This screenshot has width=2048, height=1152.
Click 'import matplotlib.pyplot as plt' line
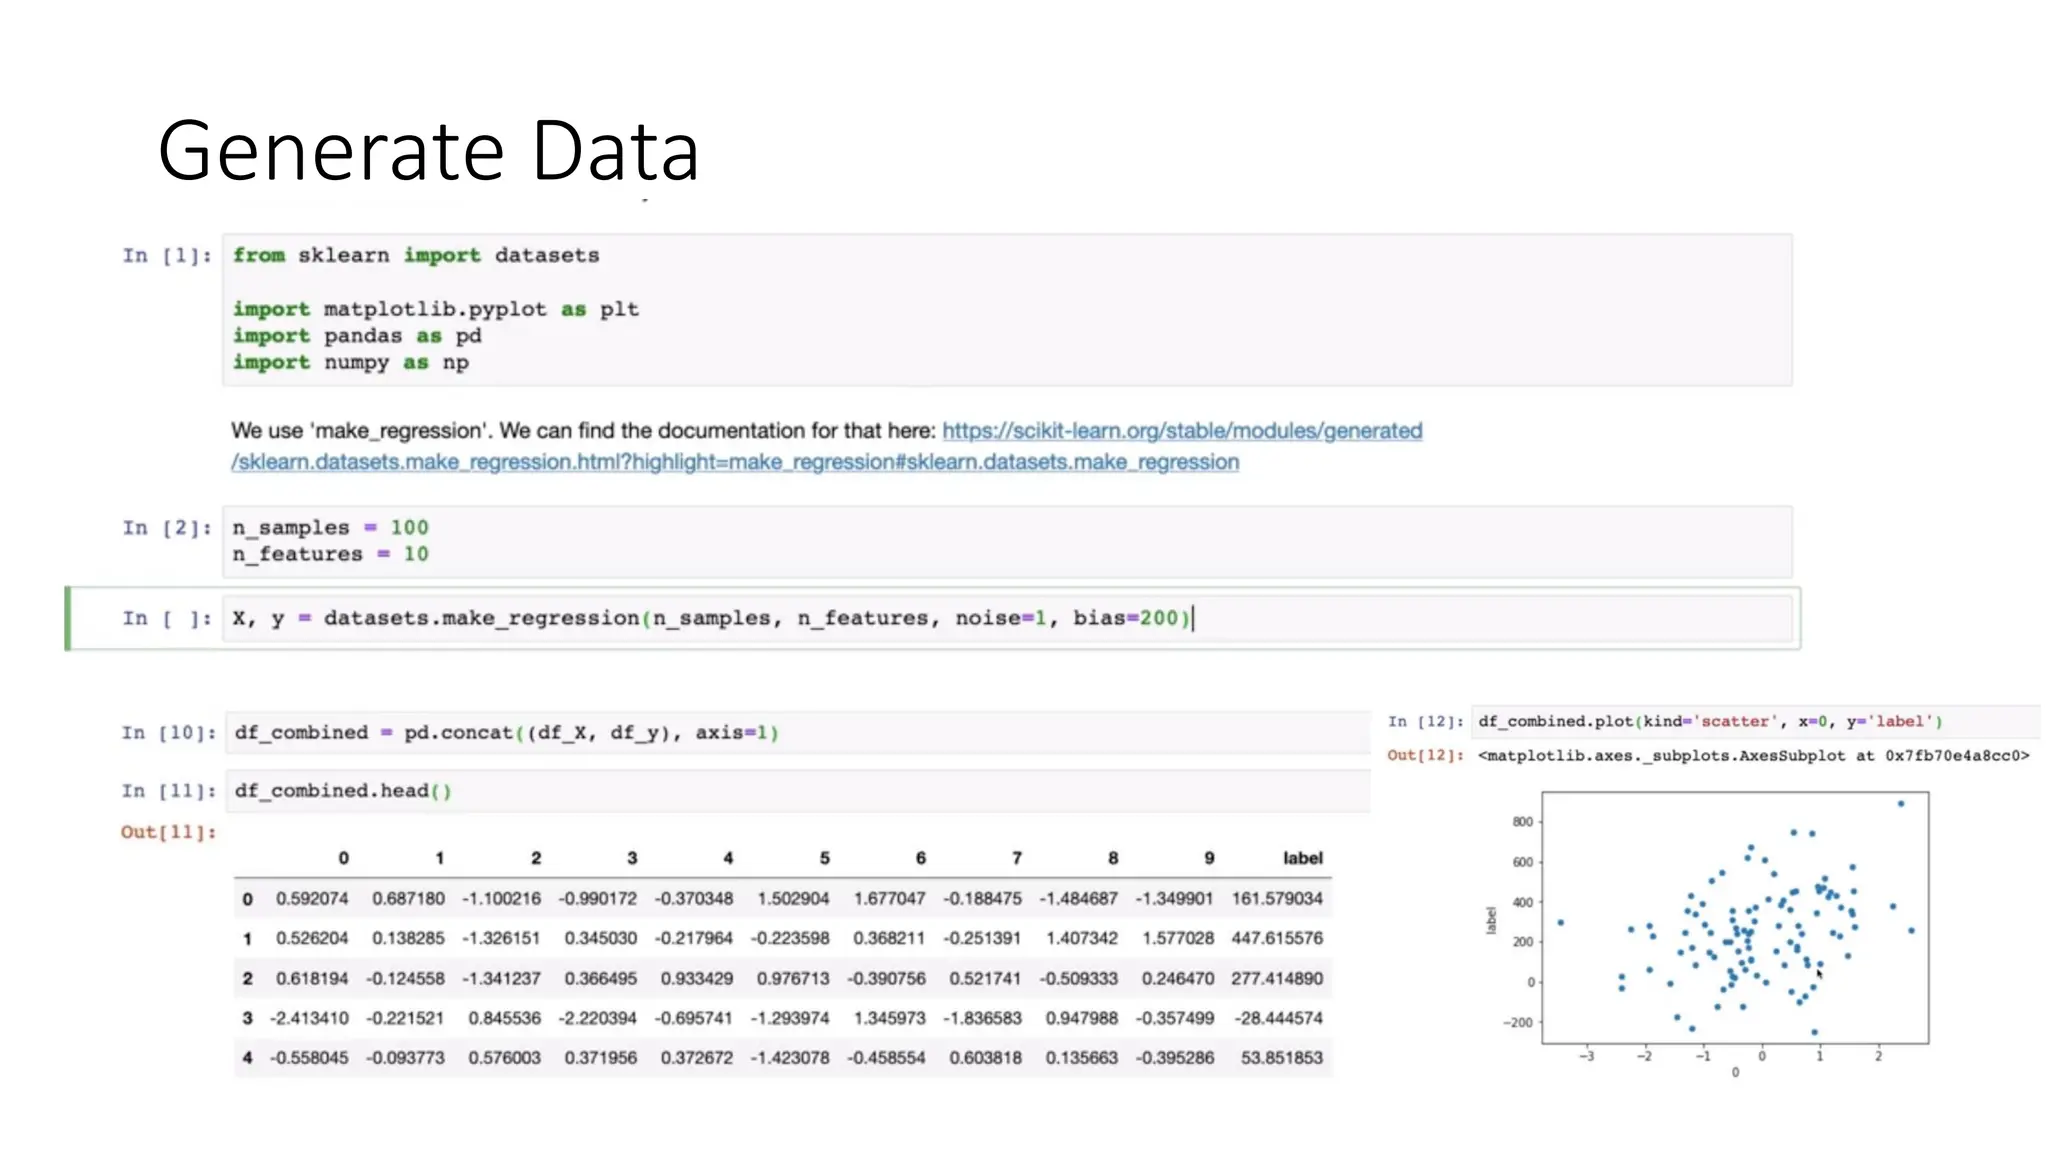[436, 310]
